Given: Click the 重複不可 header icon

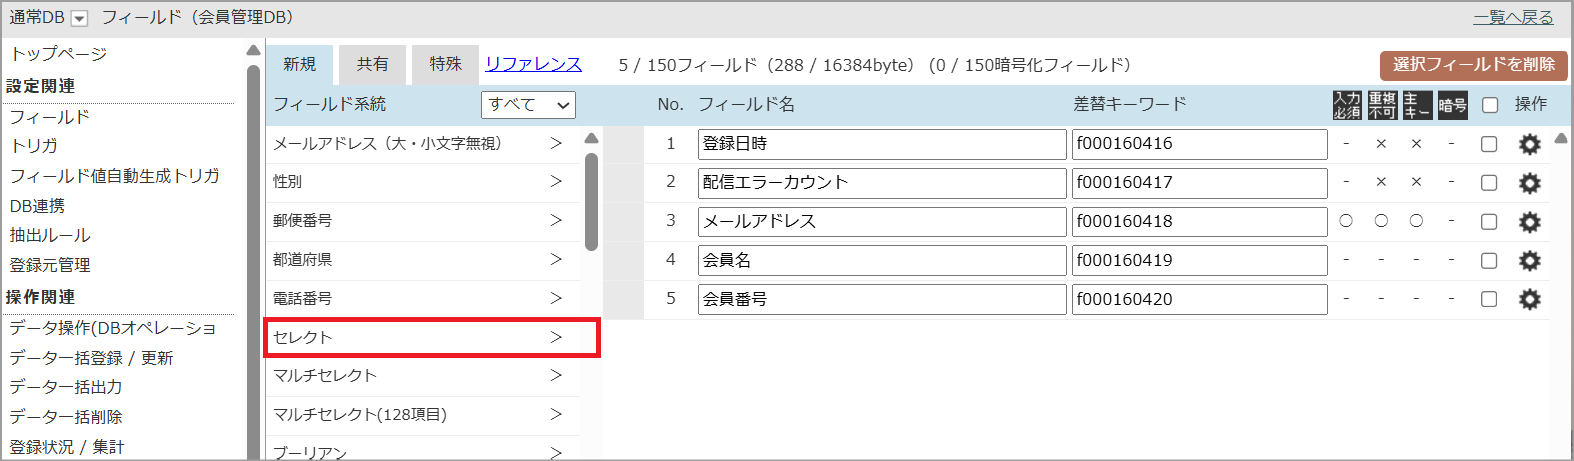Looking at the screenshot, I should pyautogui.click(x=1381, y=105).
